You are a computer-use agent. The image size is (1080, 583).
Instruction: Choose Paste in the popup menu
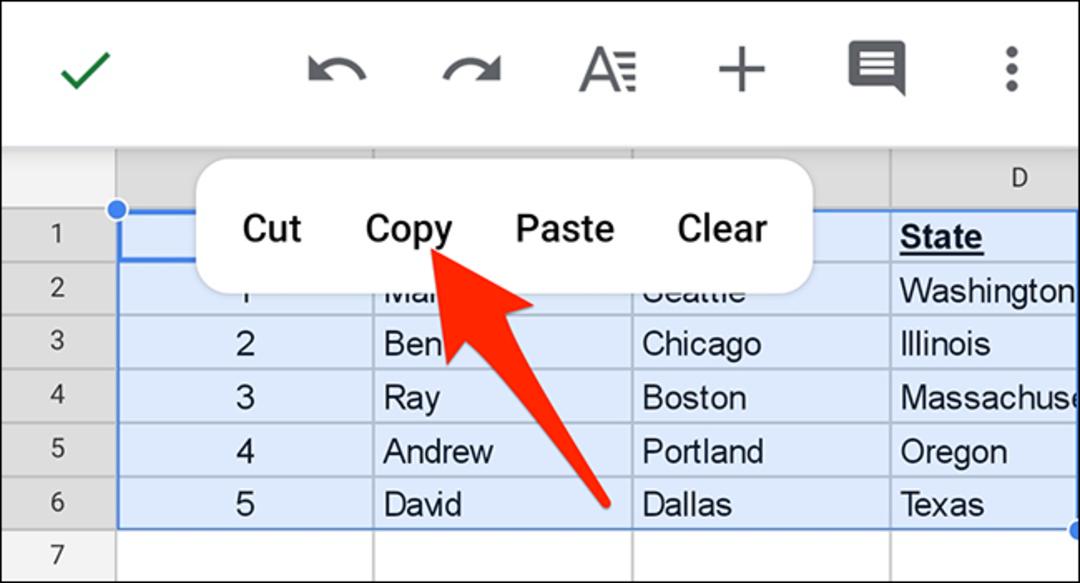coord(565,228)
